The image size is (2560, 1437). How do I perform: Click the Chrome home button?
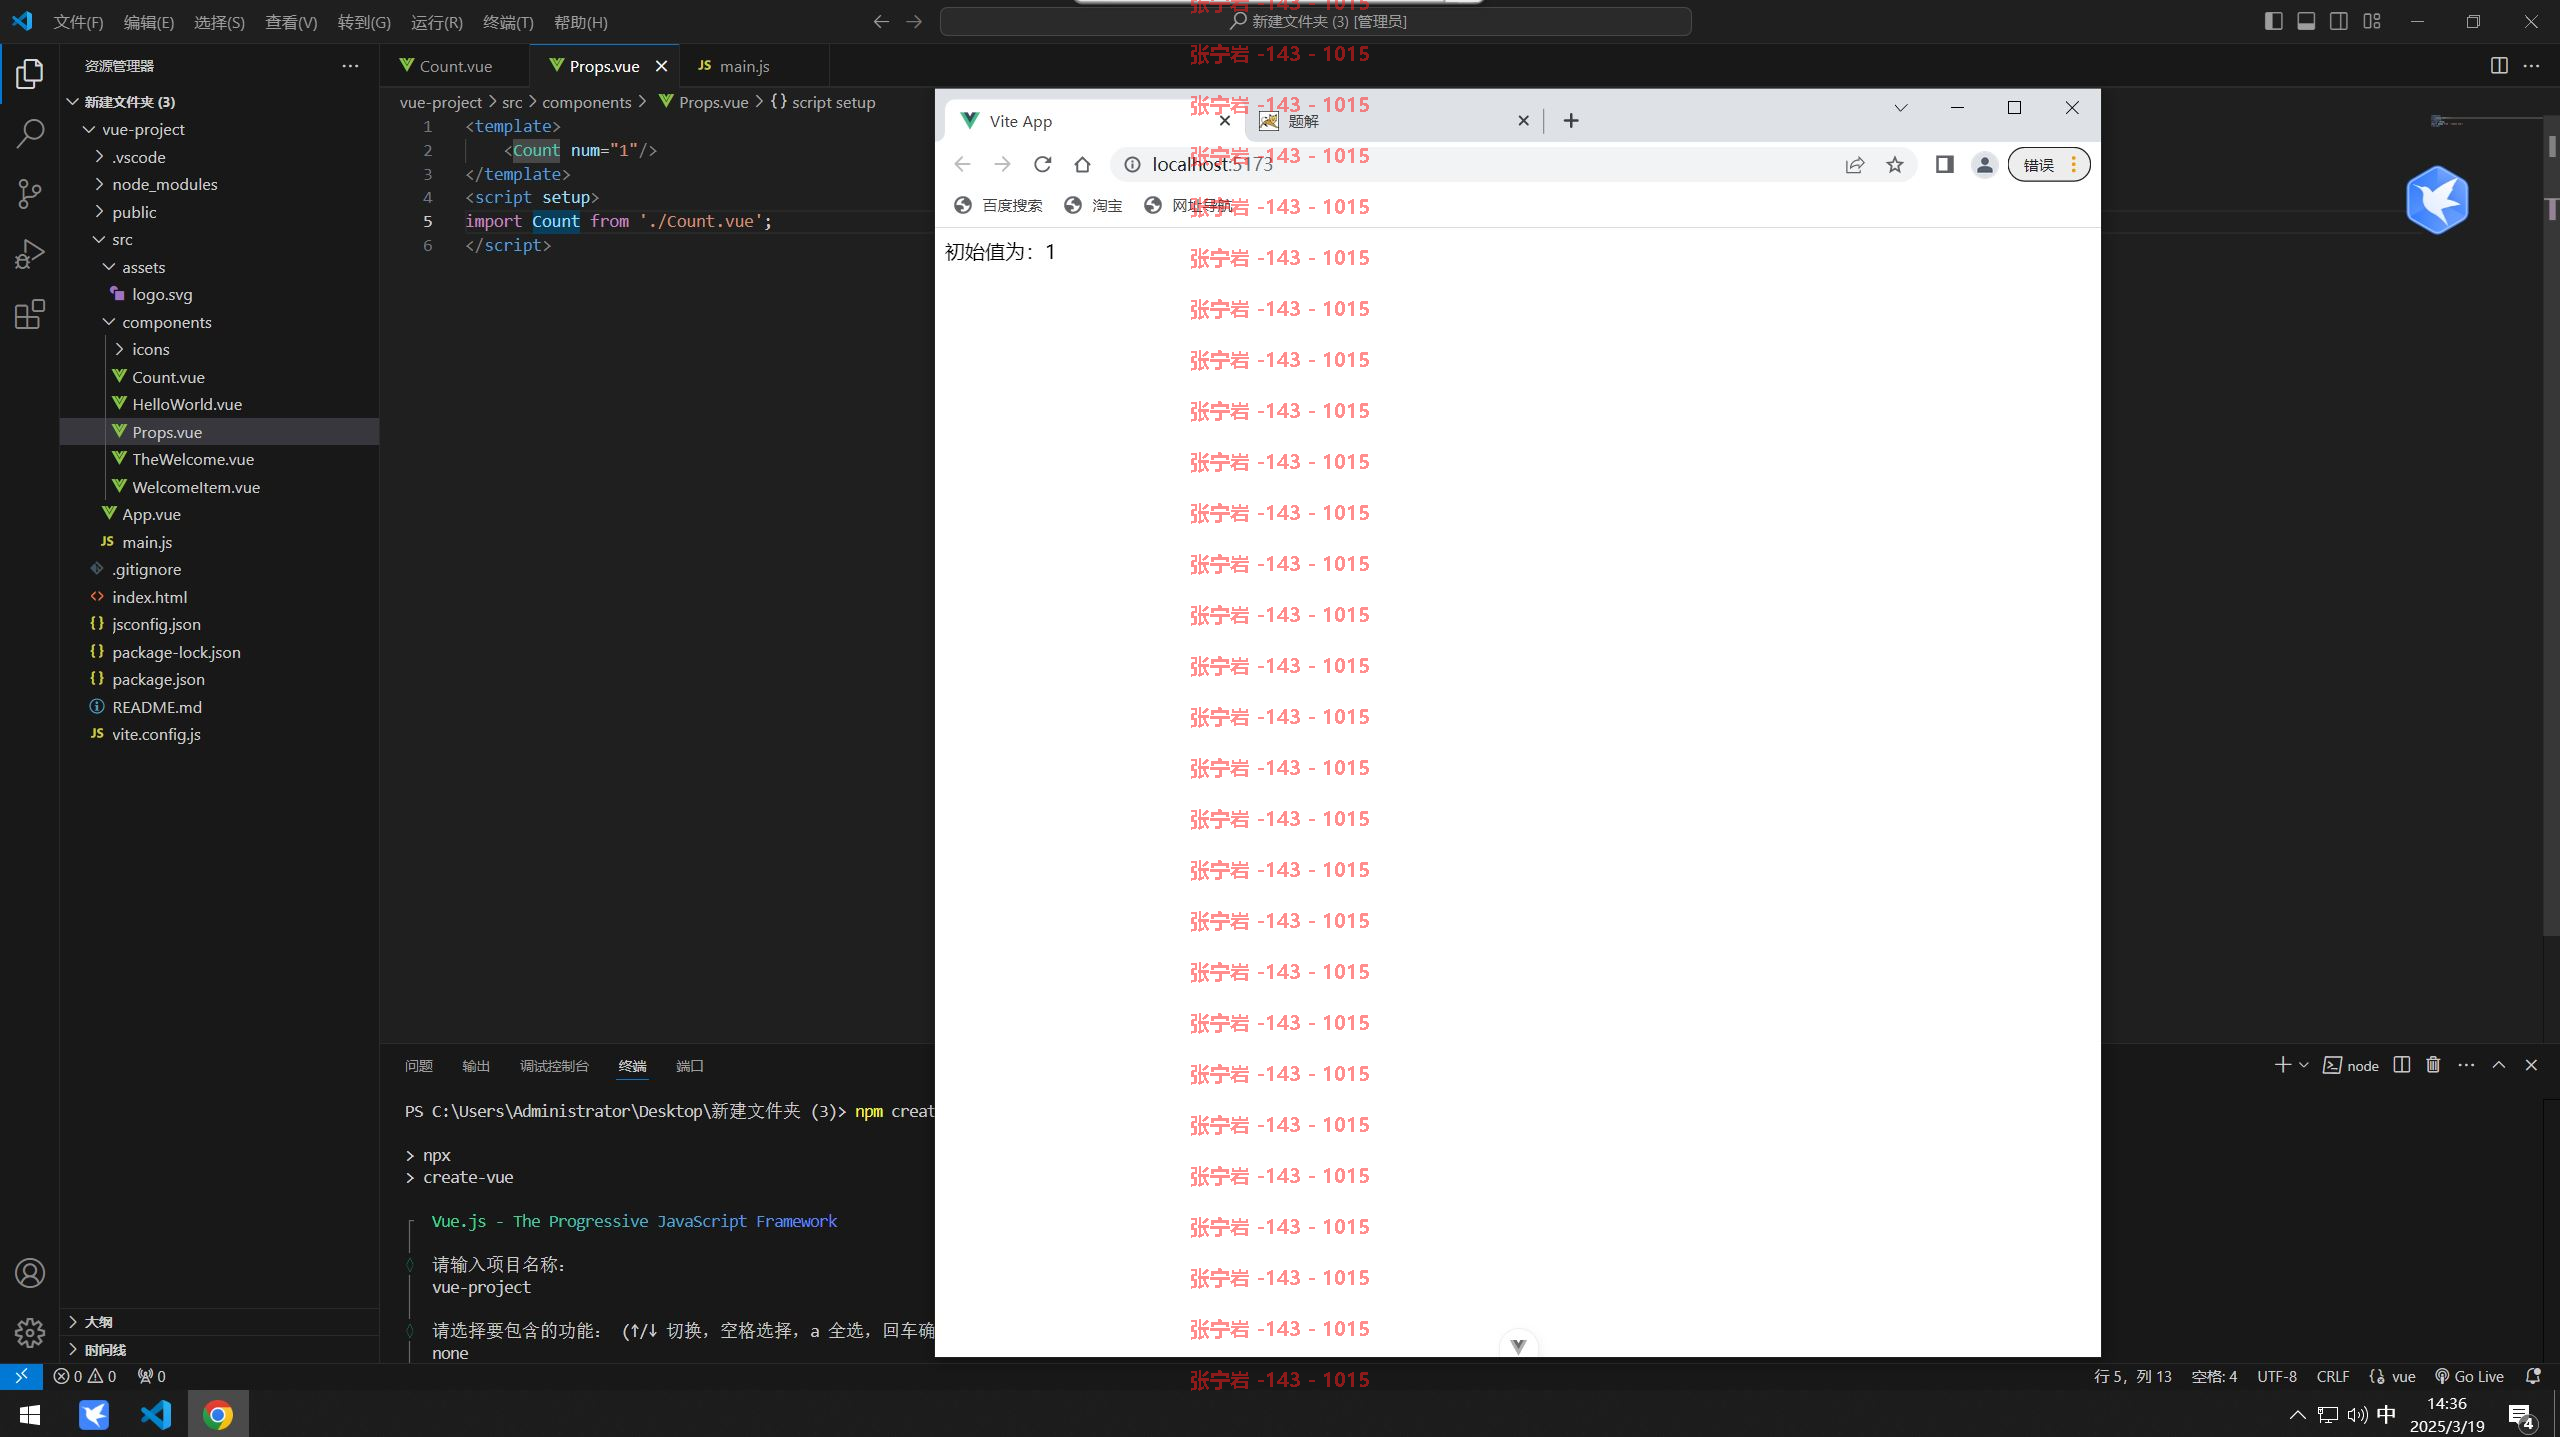(x=1082, y=164)
